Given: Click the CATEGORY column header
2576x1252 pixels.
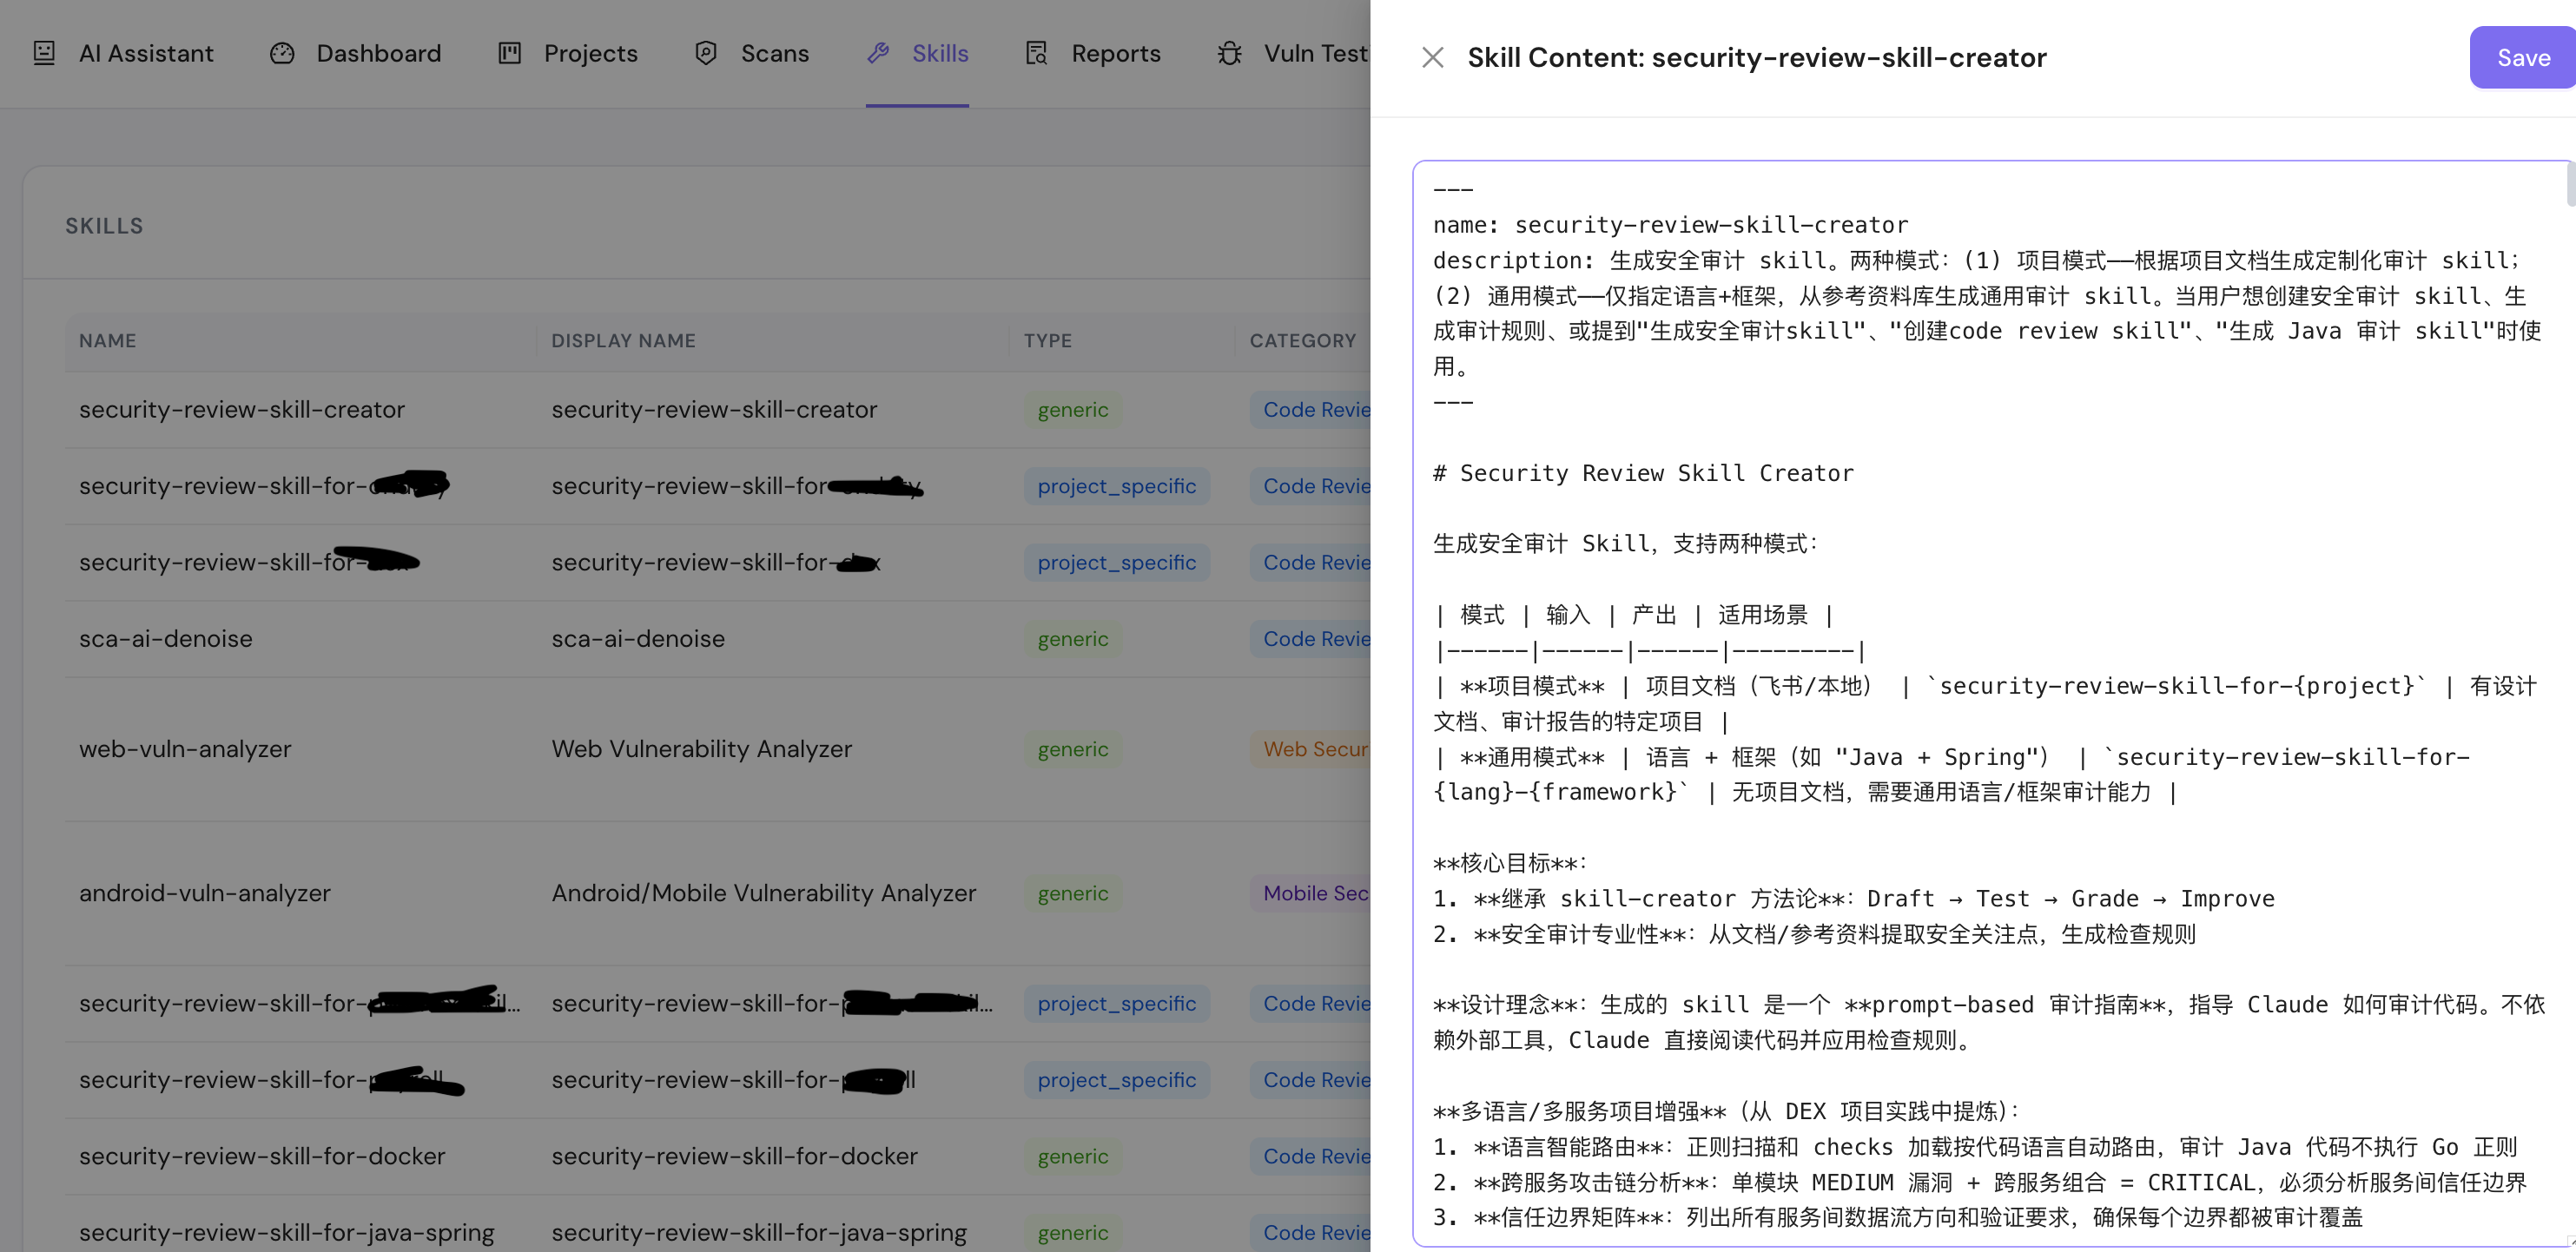Looking at the screenshot, I should [1303, 340].
